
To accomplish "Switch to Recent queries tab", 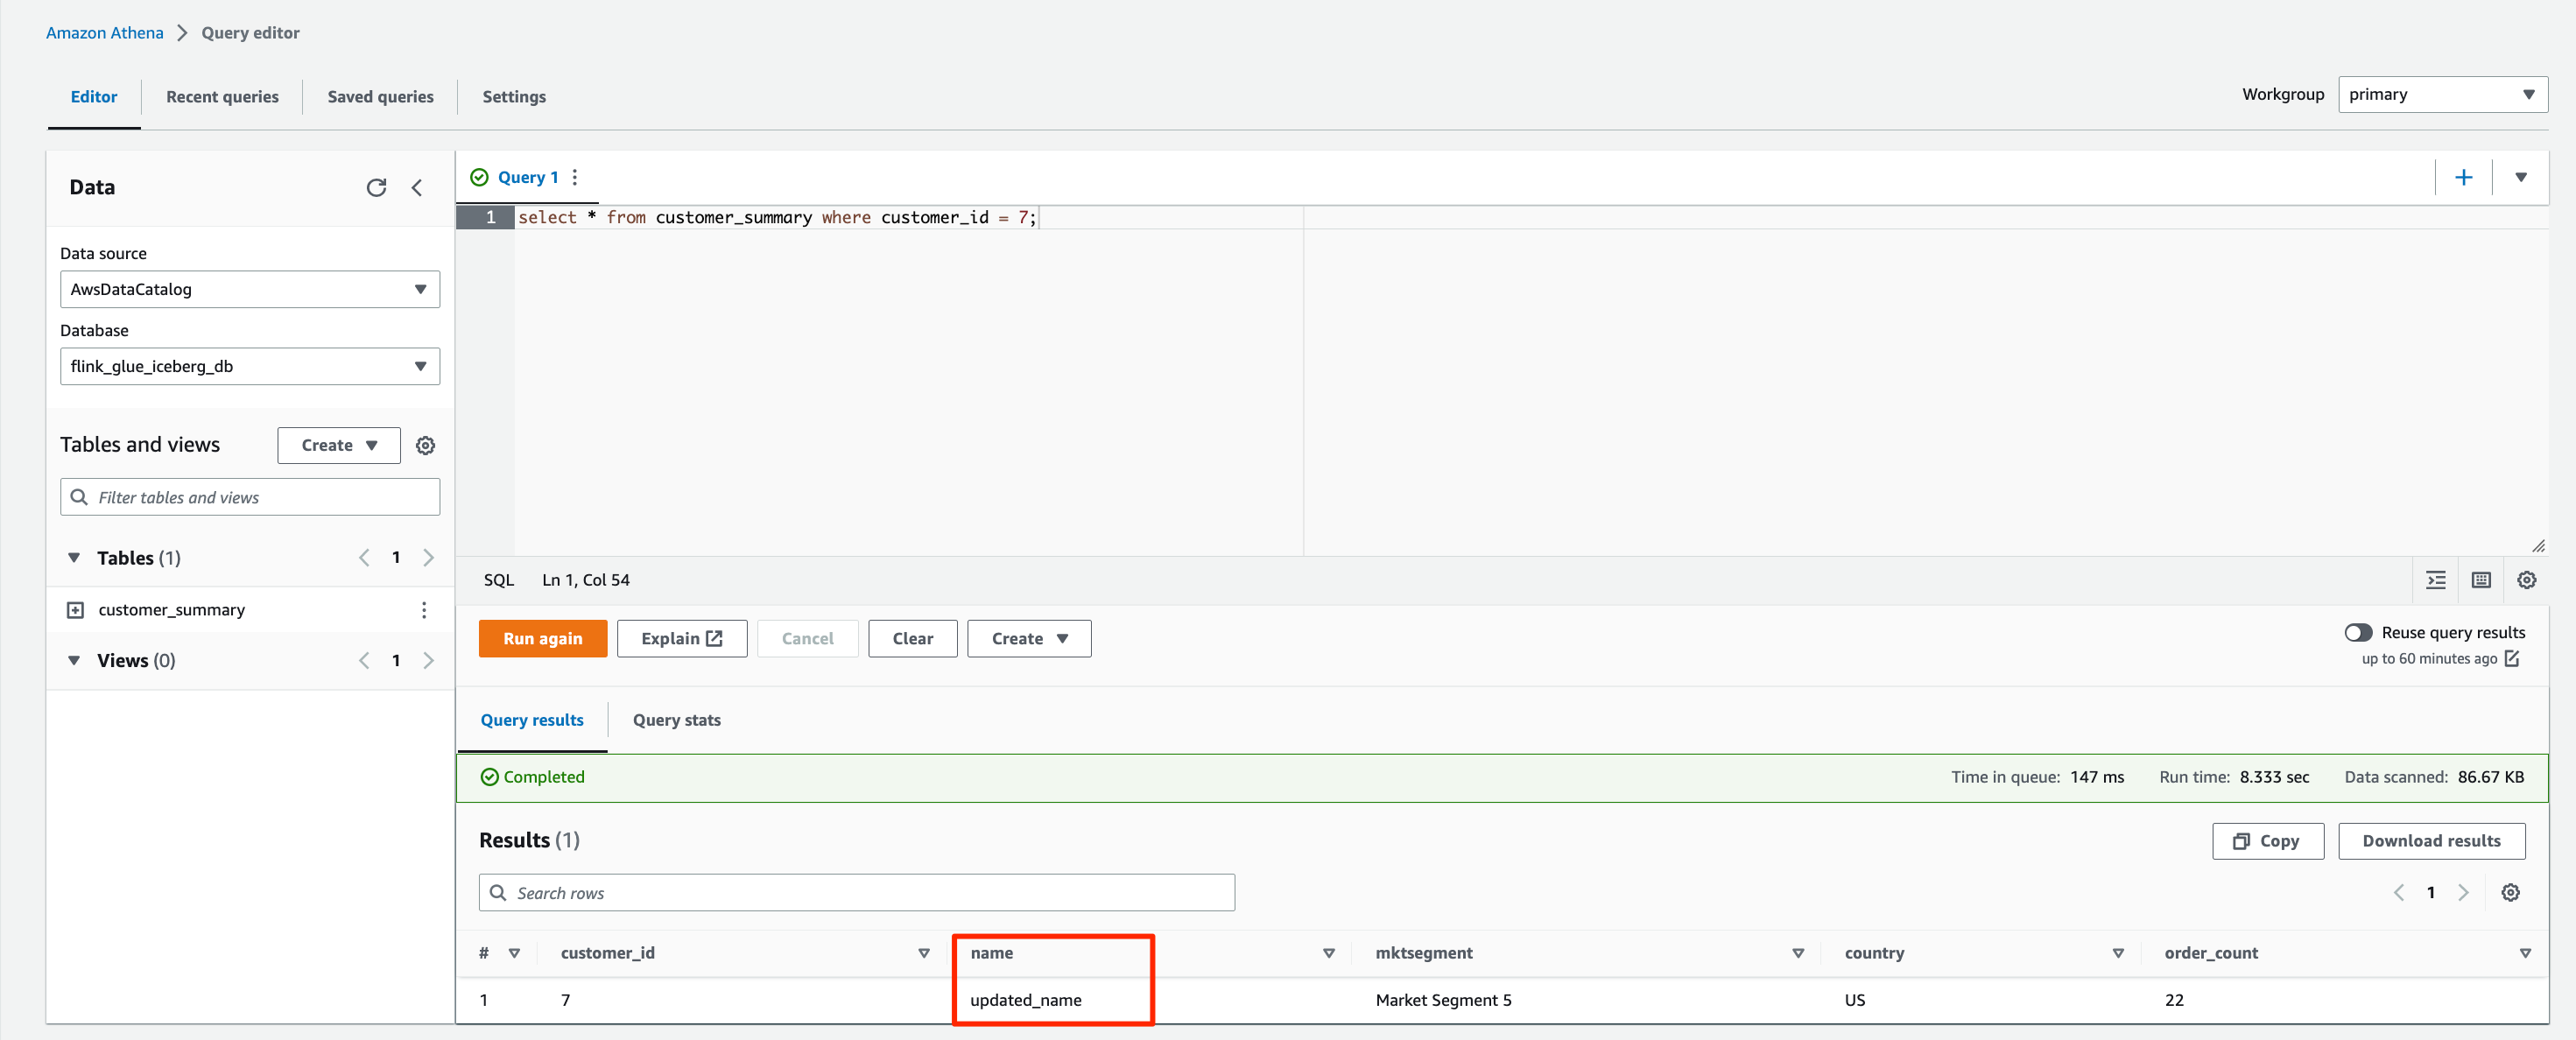I will point(222,97).
